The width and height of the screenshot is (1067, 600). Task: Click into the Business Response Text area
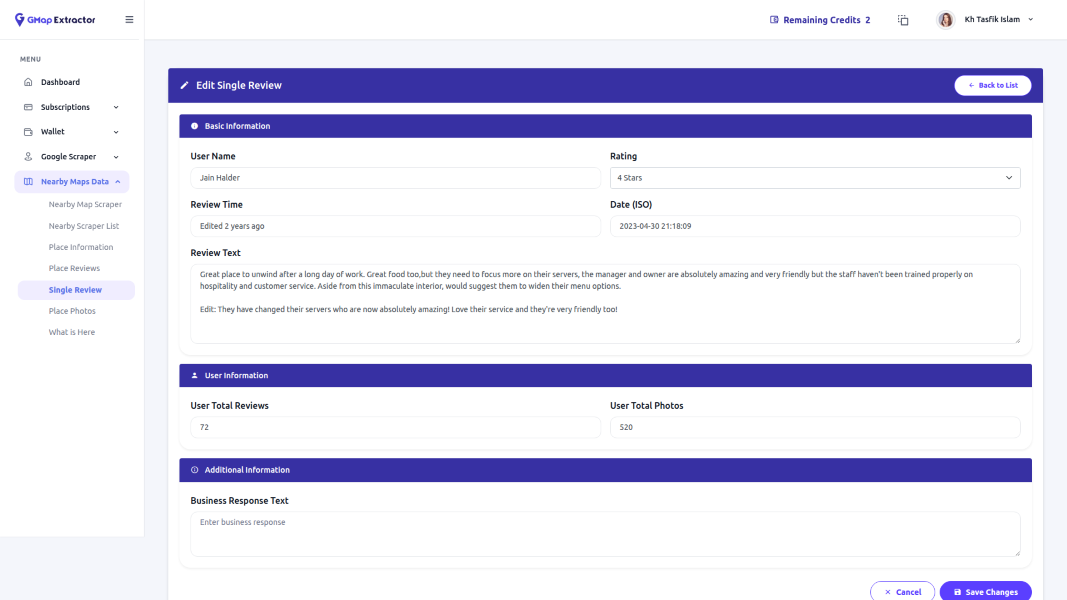coord(604,534)
